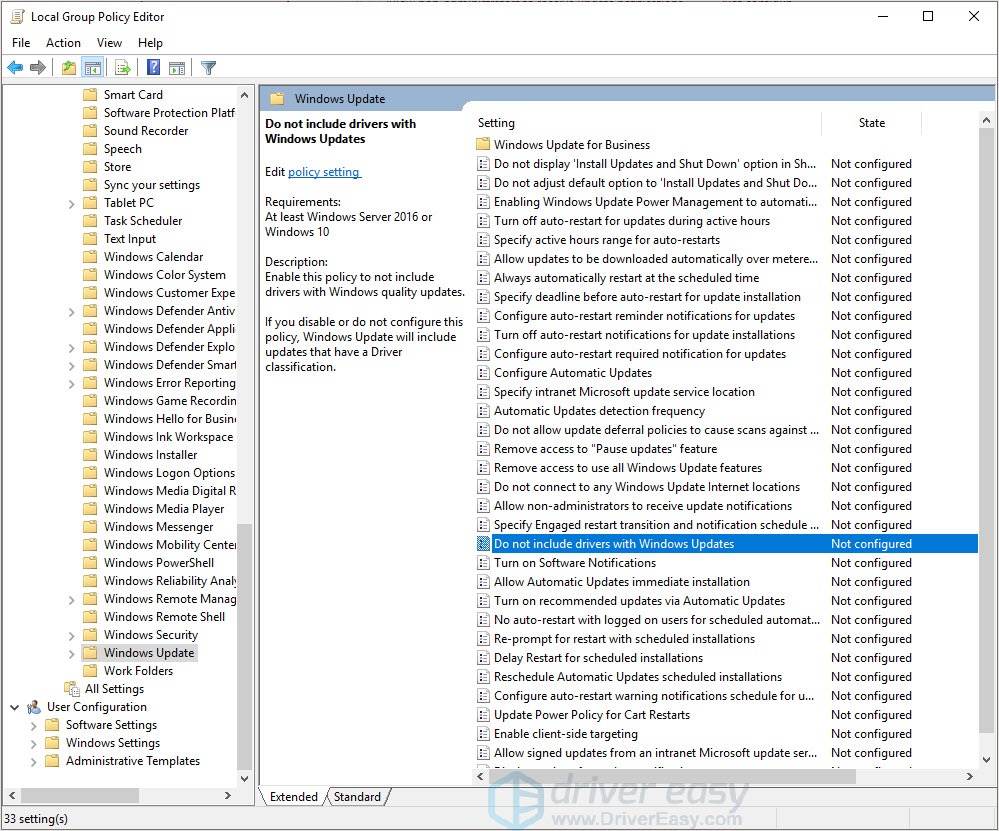Click the Export List toolbar icon
The width and height of the screenshot is (999, 831).
click(122, 67)
